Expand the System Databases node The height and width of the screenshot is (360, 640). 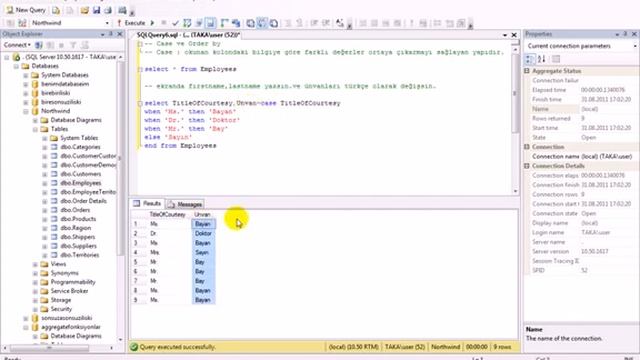point(25,75)
